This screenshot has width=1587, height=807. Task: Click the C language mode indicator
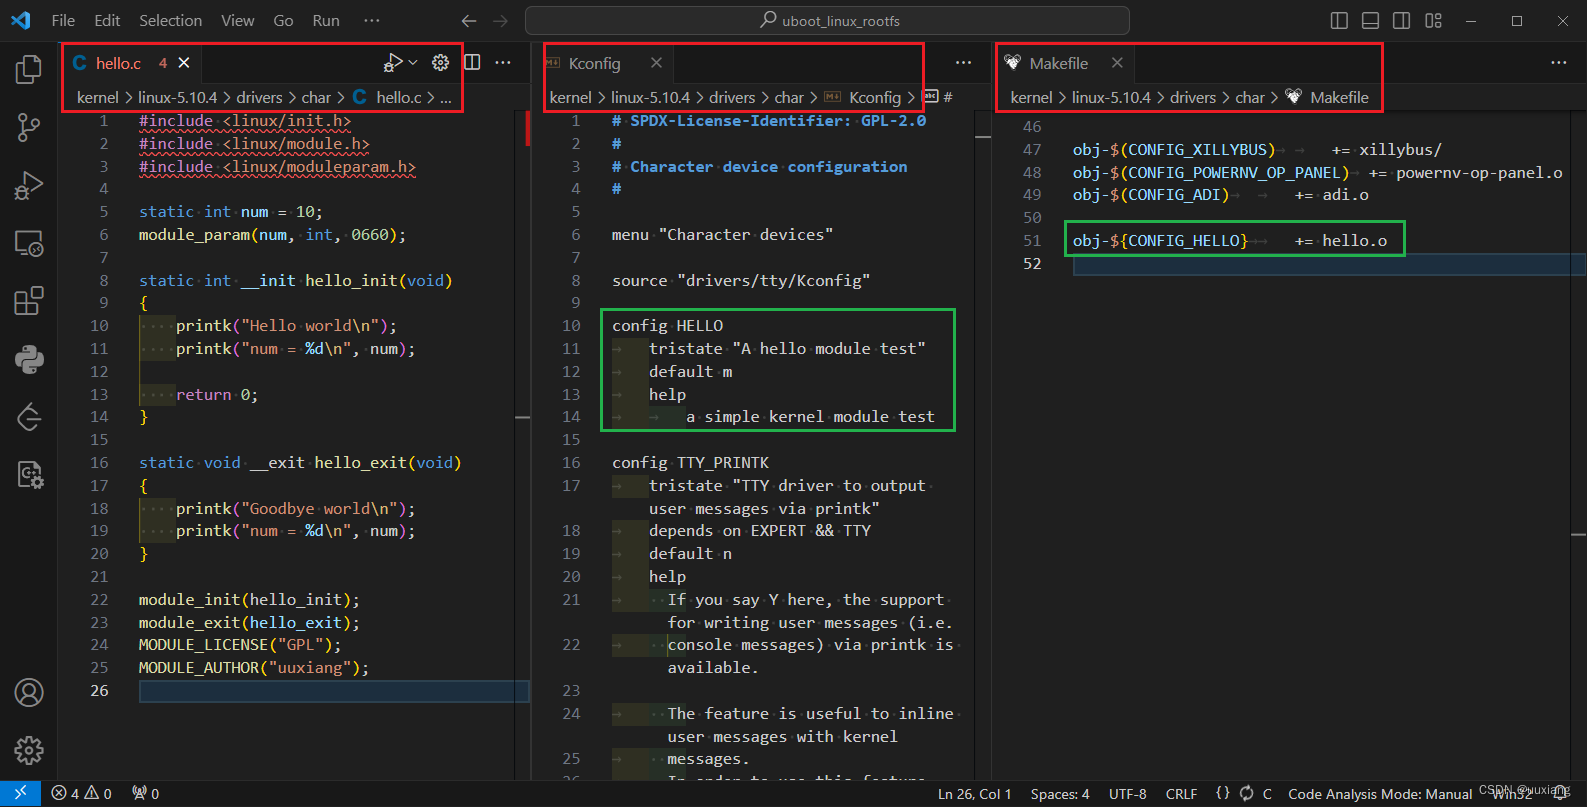(x=1267, y=794)
